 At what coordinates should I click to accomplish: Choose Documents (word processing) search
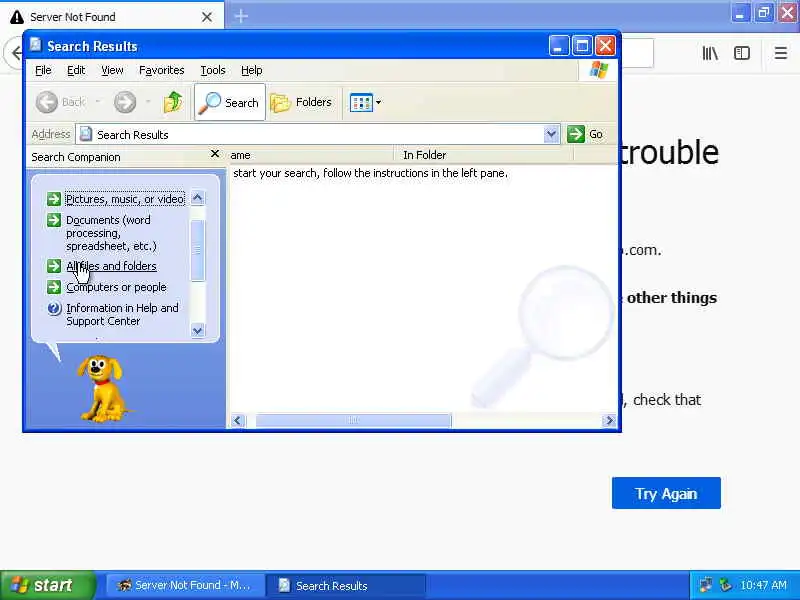(111, 233)
